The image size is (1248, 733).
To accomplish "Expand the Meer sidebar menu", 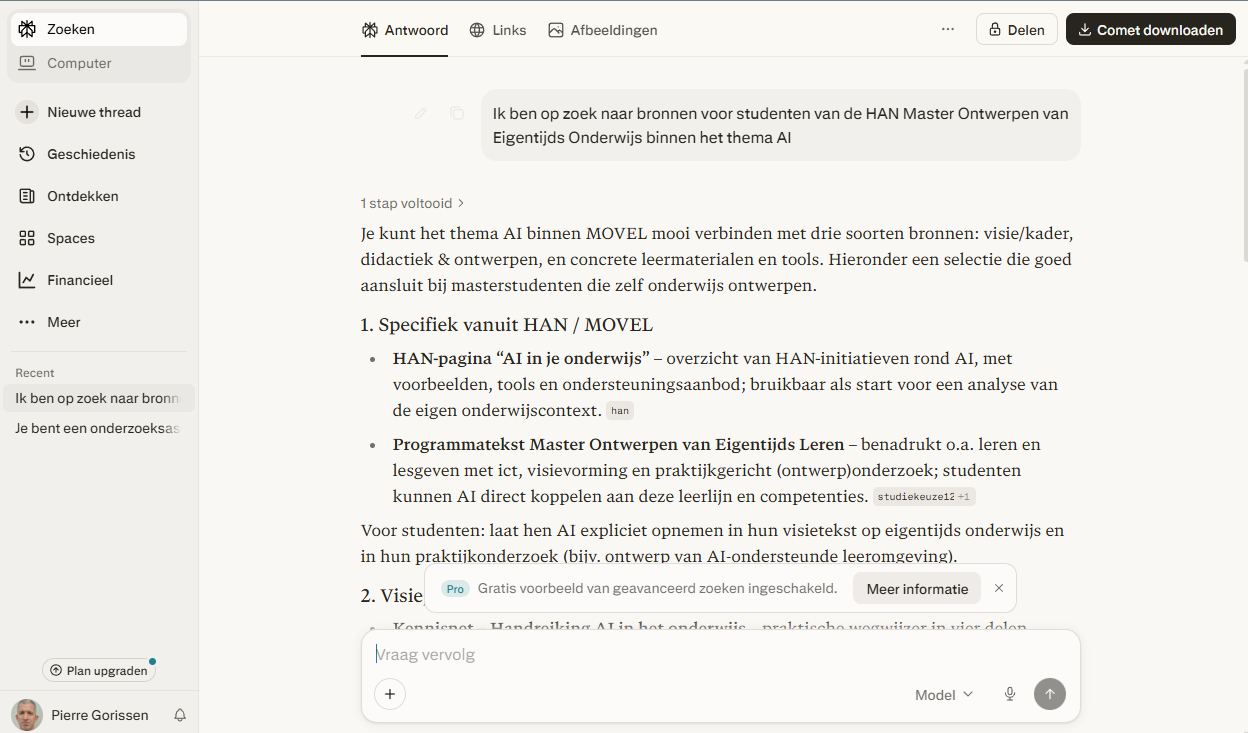I will tap(64, 322).
